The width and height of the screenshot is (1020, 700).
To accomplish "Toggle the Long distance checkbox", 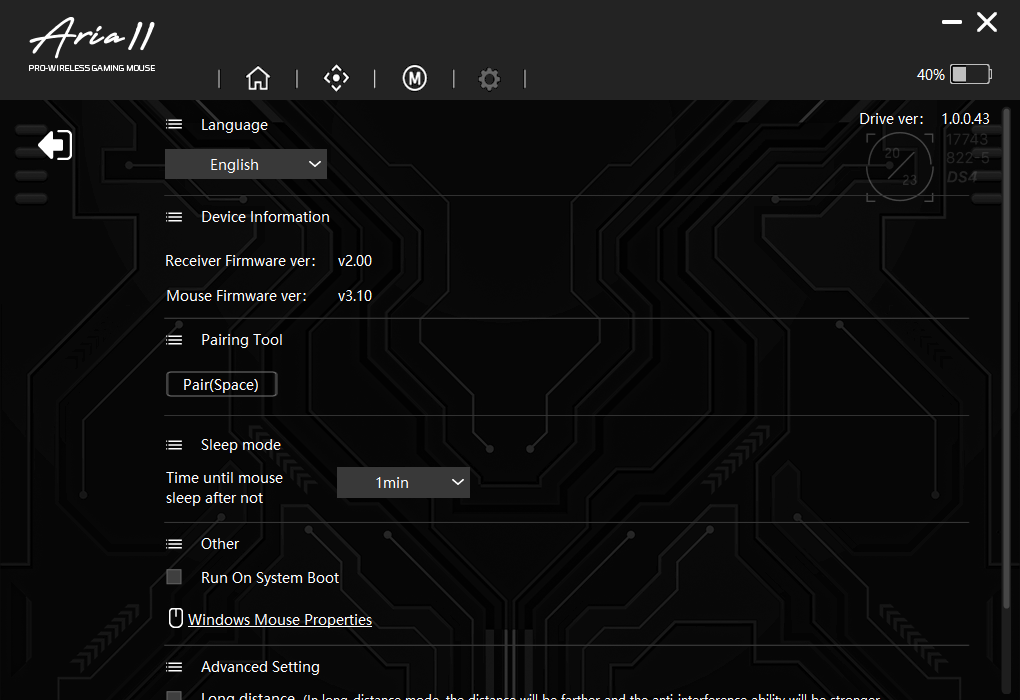I will tap(174, 696).
